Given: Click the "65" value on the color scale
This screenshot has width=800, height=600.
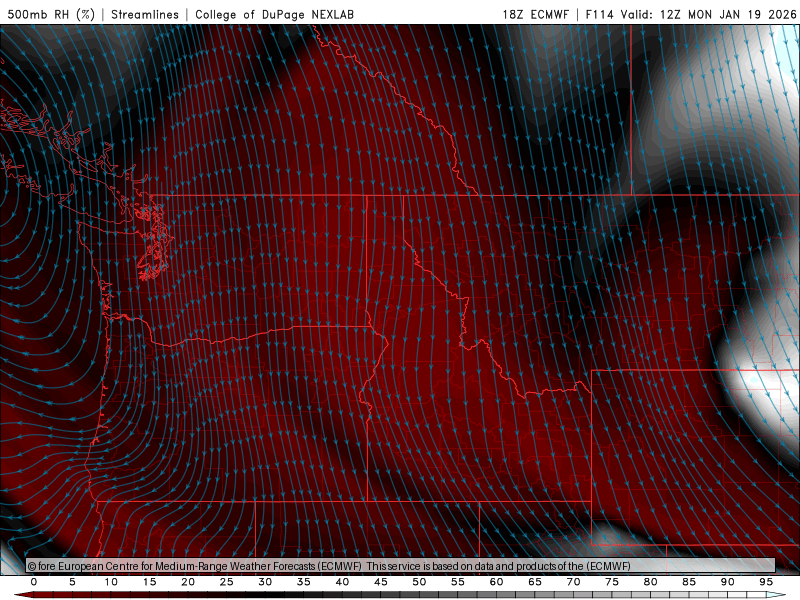Looking at the screenshot, I should pyautogui.click(x=535, y=582).
